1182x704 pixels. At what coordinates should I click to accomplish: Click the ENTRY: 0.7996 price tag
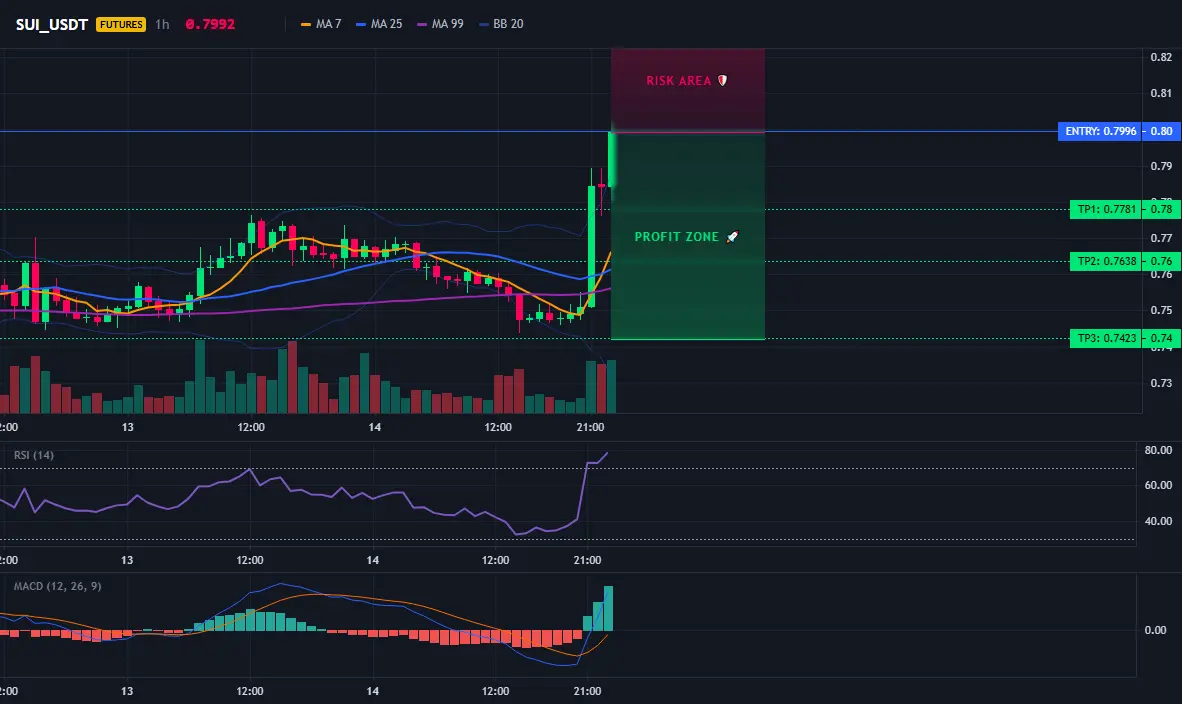pyautogui.click(x=1100, y=131)
